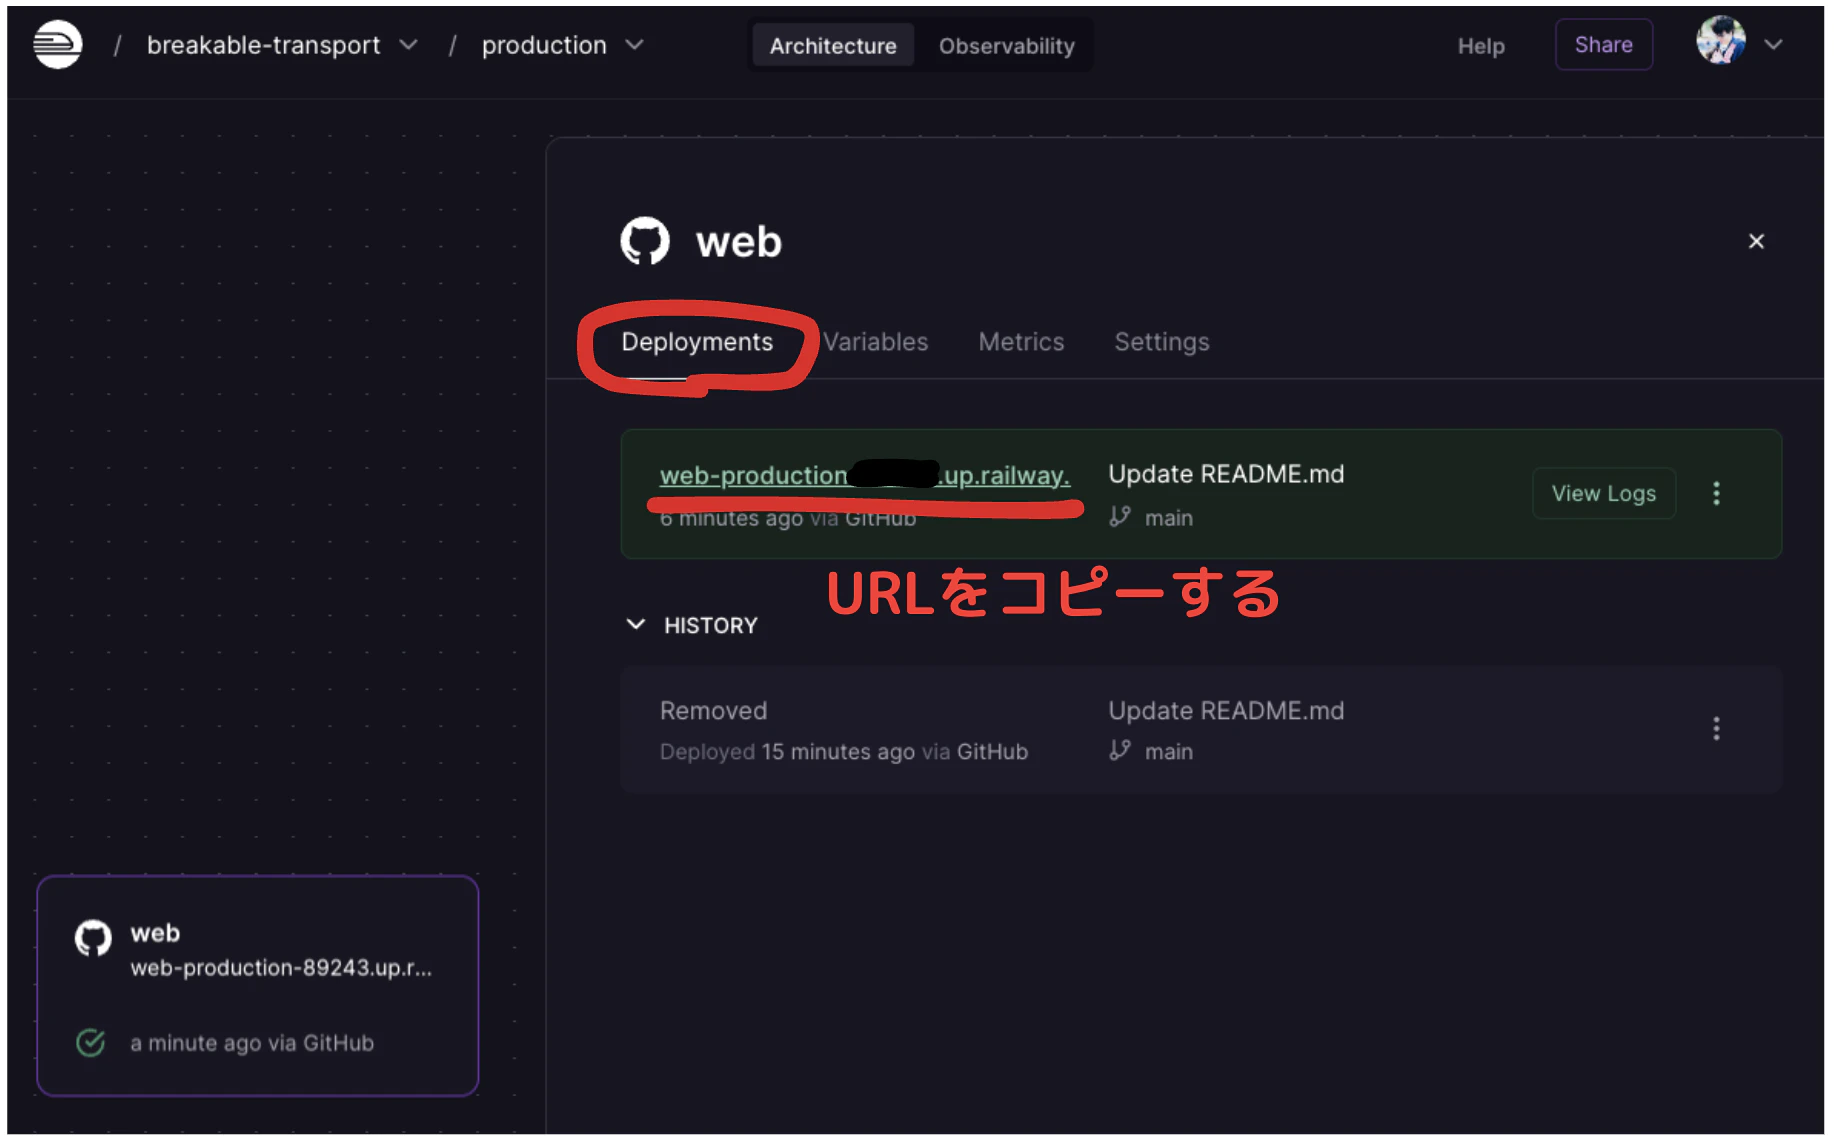Screen dimensions: 1834x1142
Task: Switch to the Observability view
Action: (1006, 46)
